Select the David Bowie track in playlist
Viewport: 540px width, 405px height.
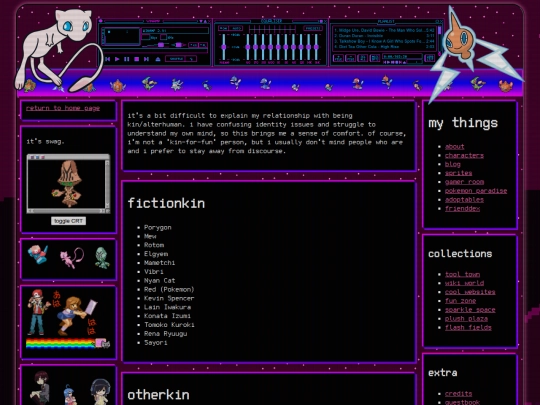tap(384, 30)
